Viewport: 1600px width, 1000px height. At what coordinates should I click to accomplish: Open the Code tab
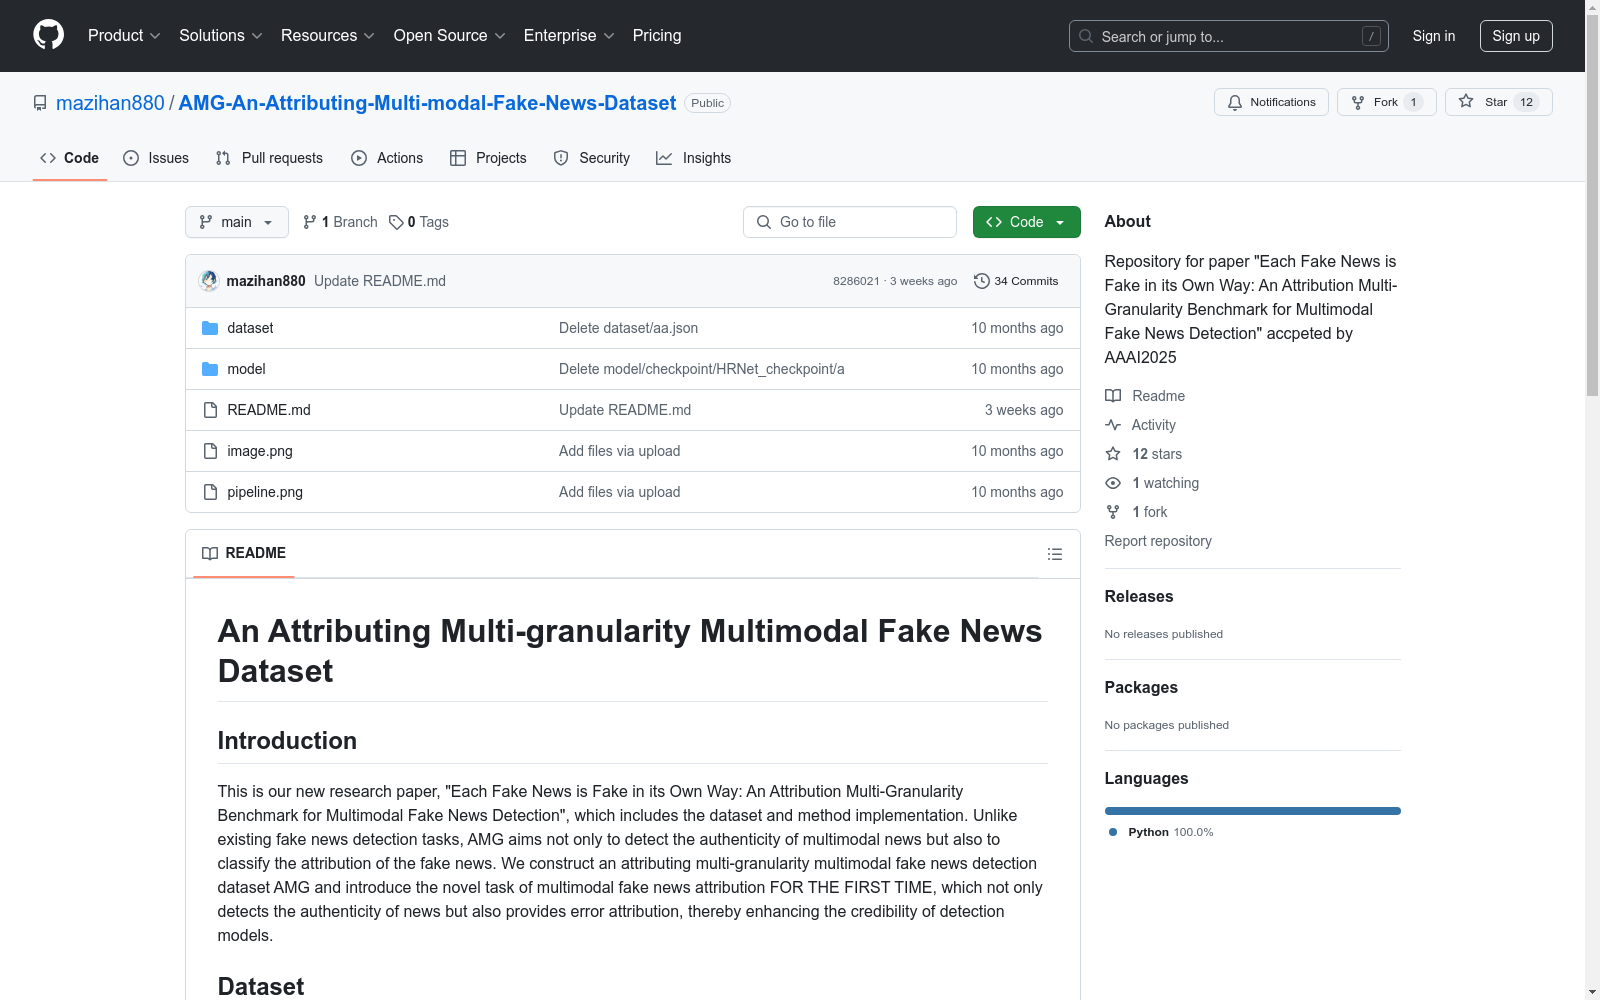click(x=70, y=158)
